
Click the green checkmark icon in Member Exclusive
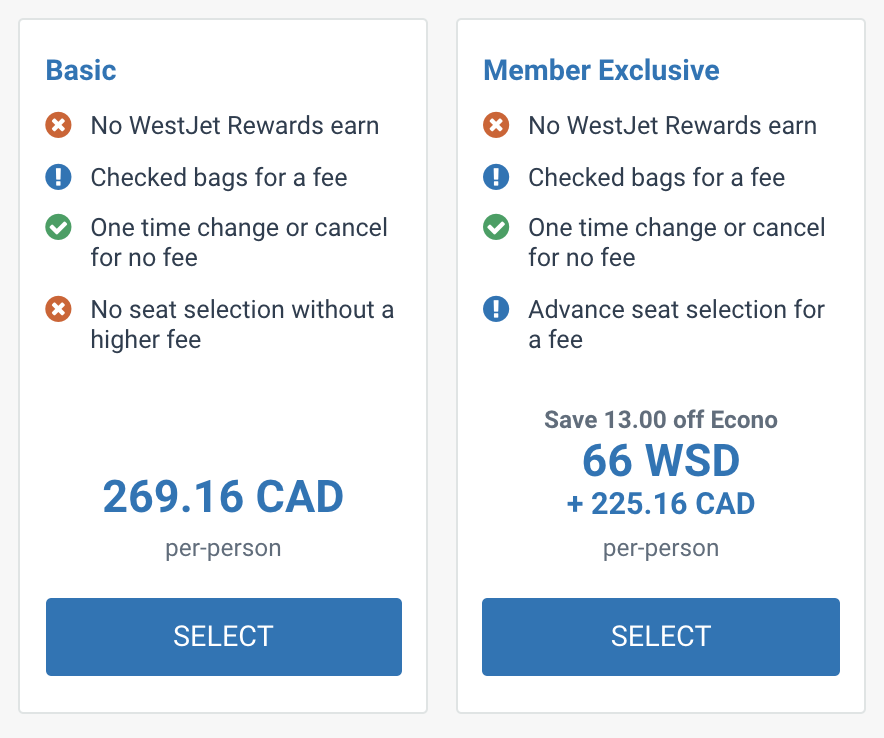tap(496, 228)
